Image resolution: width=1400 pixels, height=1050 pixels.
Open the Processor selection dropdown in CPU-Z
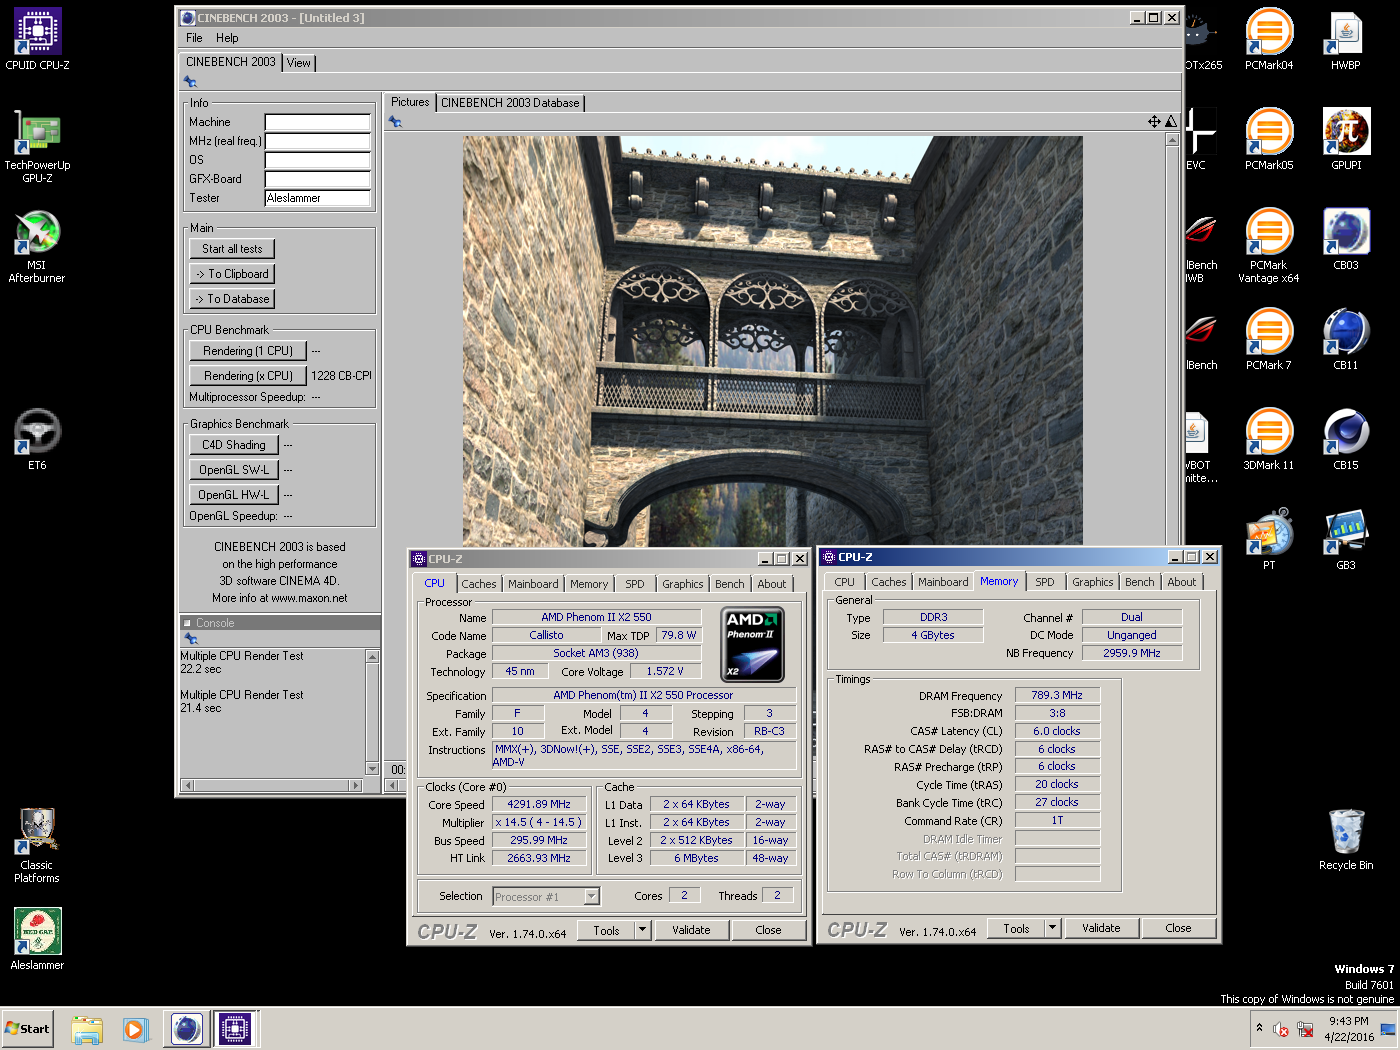coord(591,896)
